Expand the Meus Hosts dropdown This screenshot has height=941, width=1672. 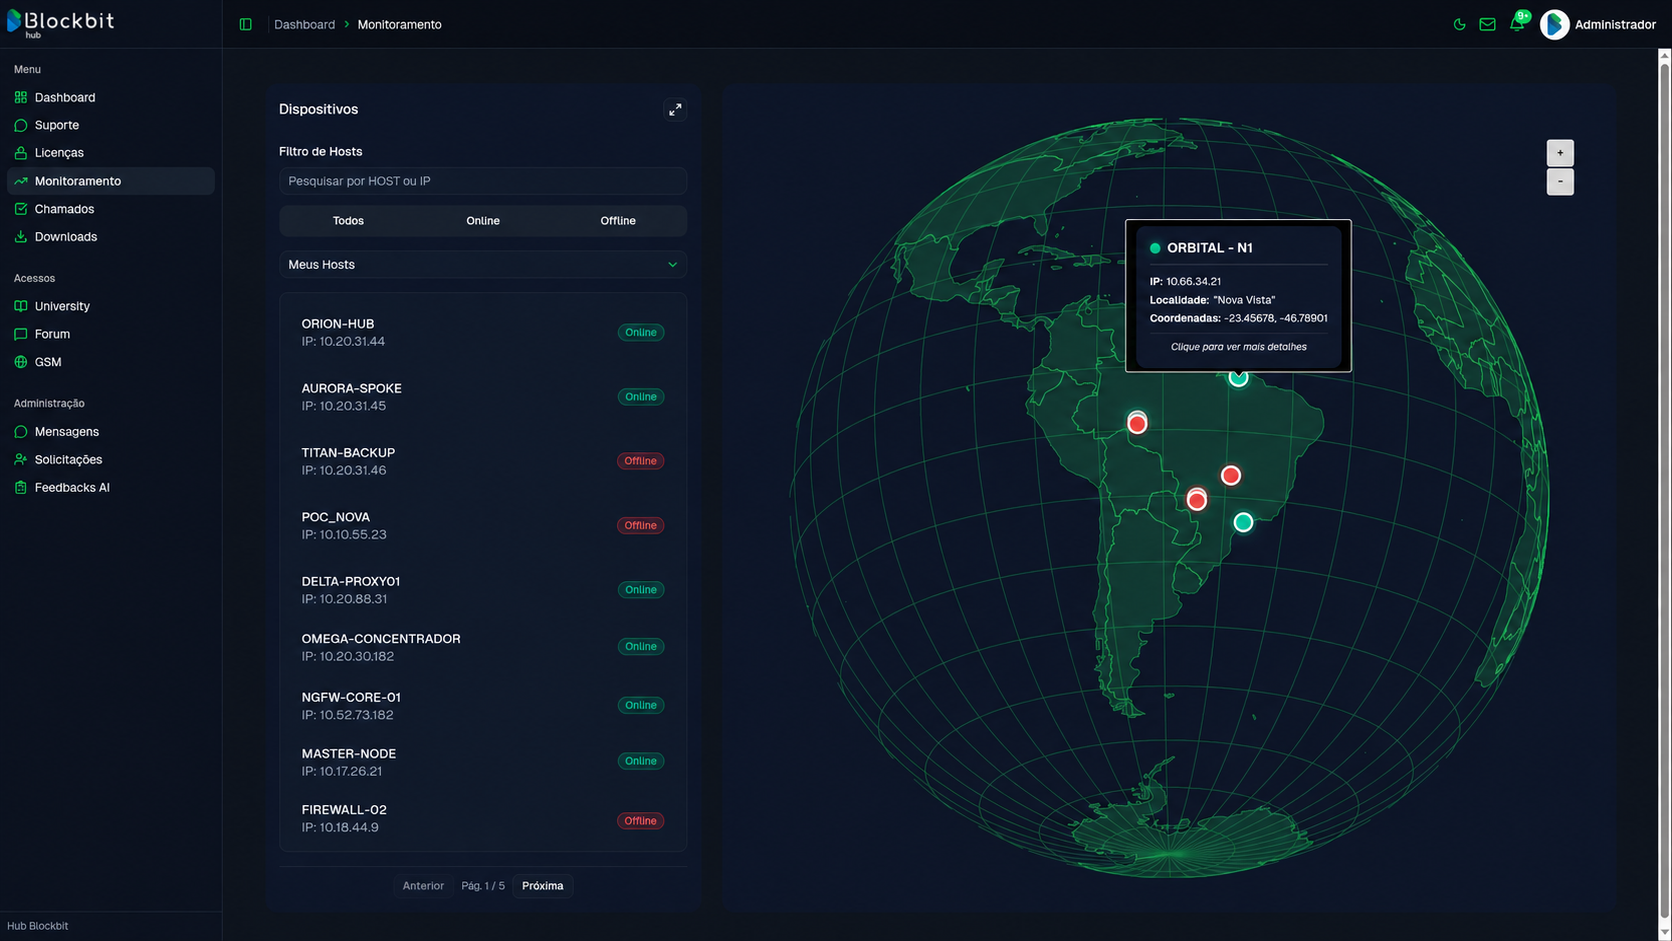pyautogui.click(x=483, y=265)
